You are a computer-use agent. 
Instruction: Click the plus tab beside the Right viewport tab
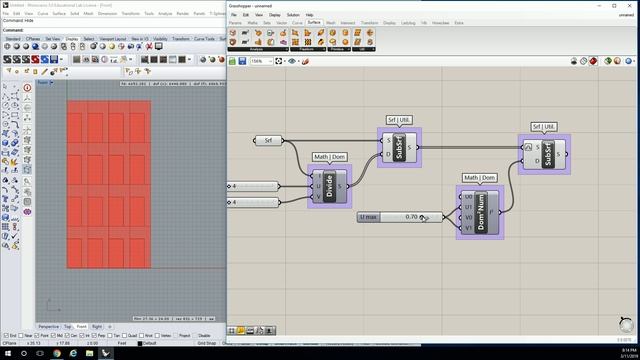(109, 327)
